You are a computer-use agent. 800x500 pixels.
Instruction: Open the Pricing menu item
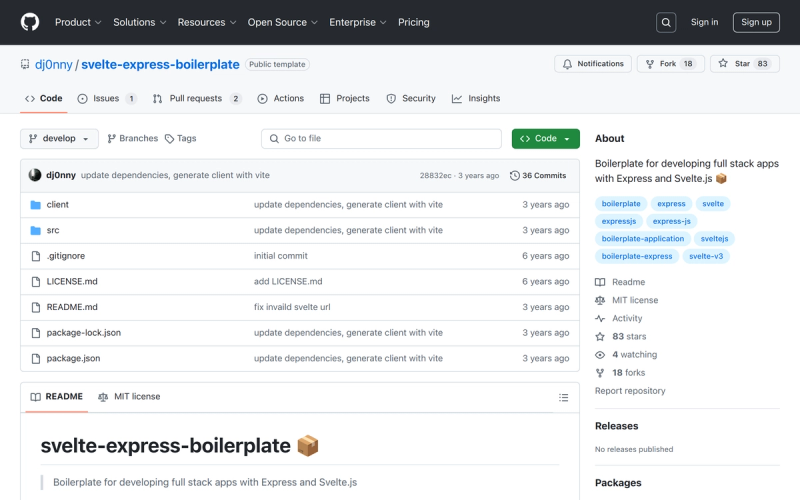click(414, 22)
